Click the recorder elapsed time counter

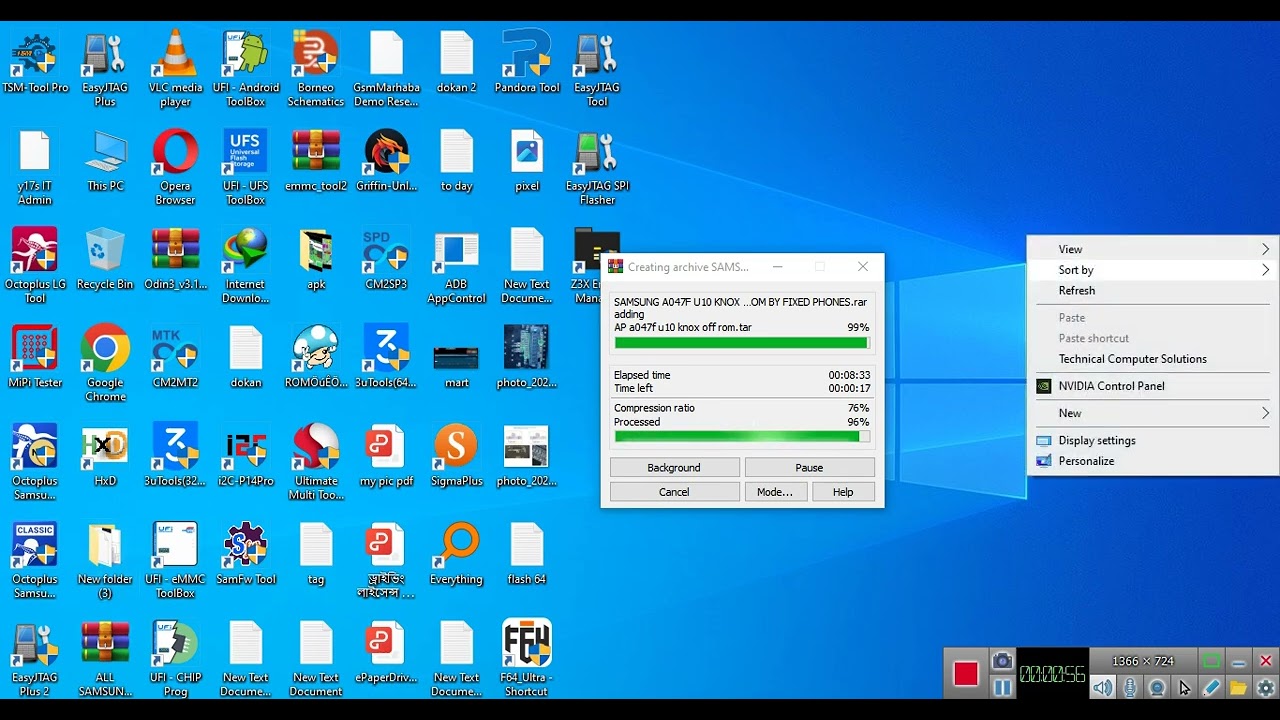click(1052, 675)
